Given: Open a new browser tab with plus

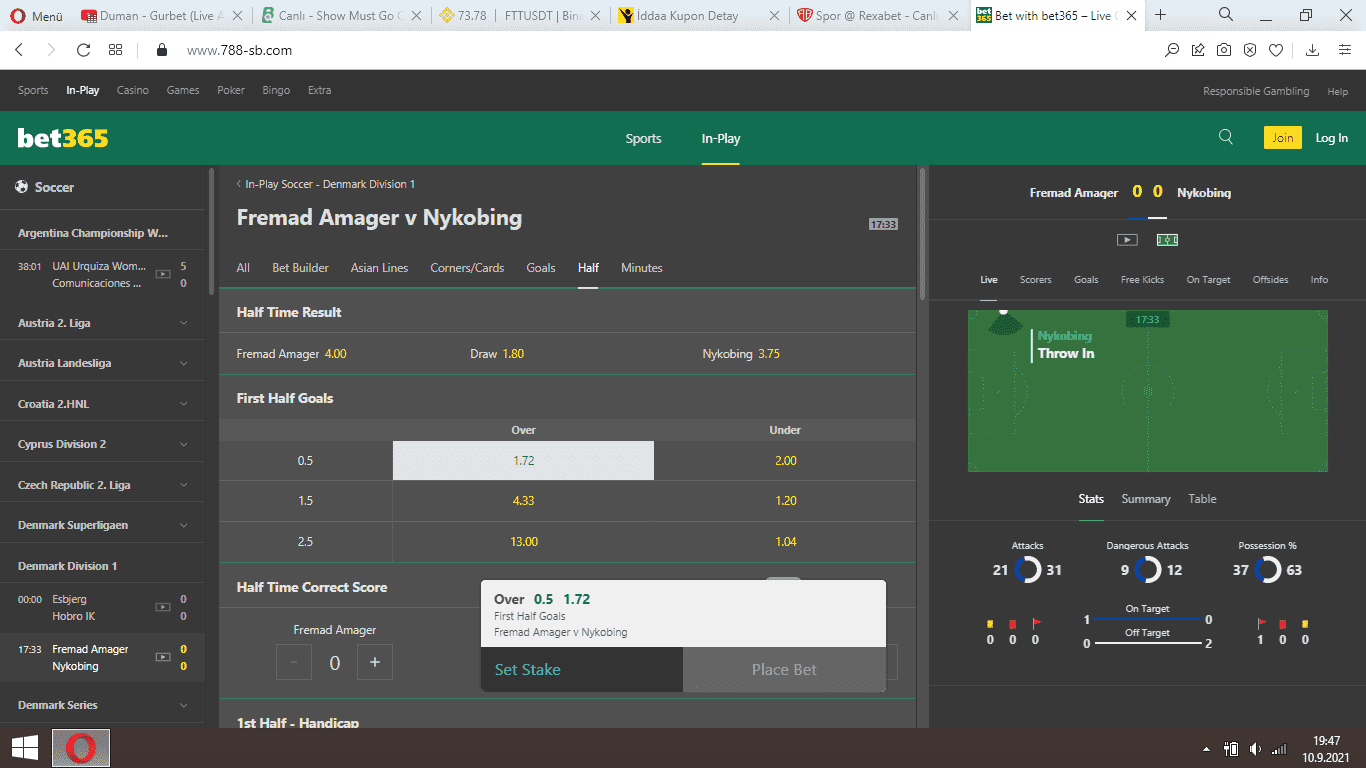Looking at the screenshot, I should point(1161,15).
